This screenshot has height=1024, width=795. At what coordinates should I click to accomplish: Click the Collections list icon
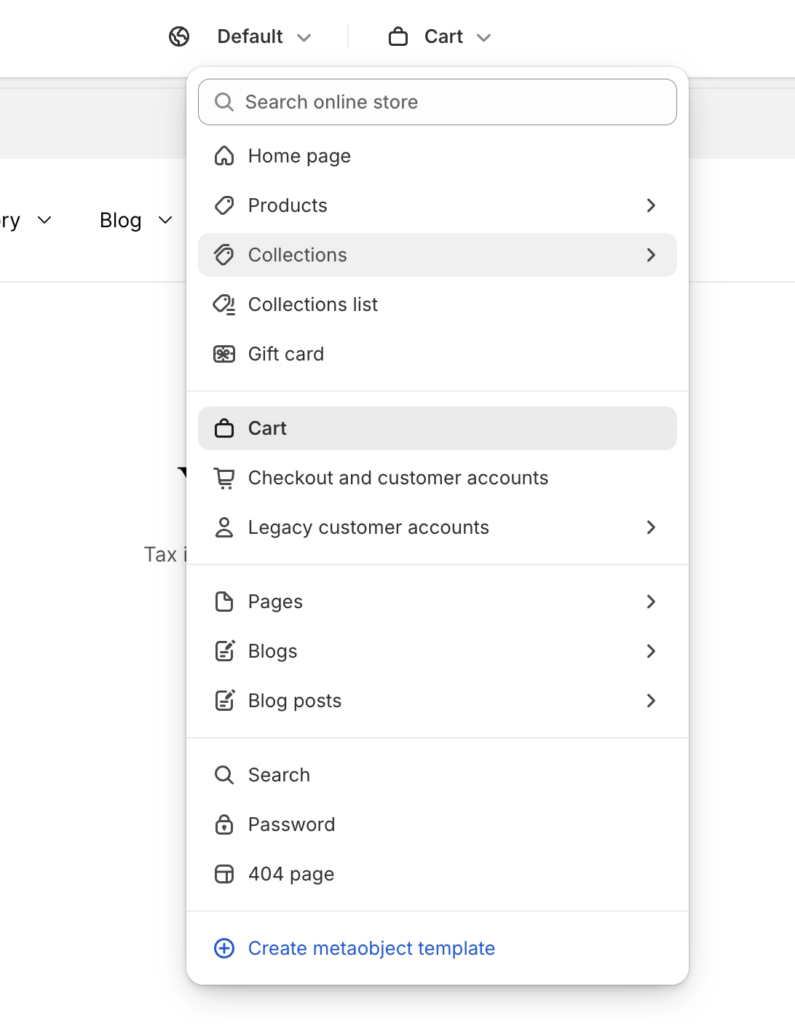(224, 304)
